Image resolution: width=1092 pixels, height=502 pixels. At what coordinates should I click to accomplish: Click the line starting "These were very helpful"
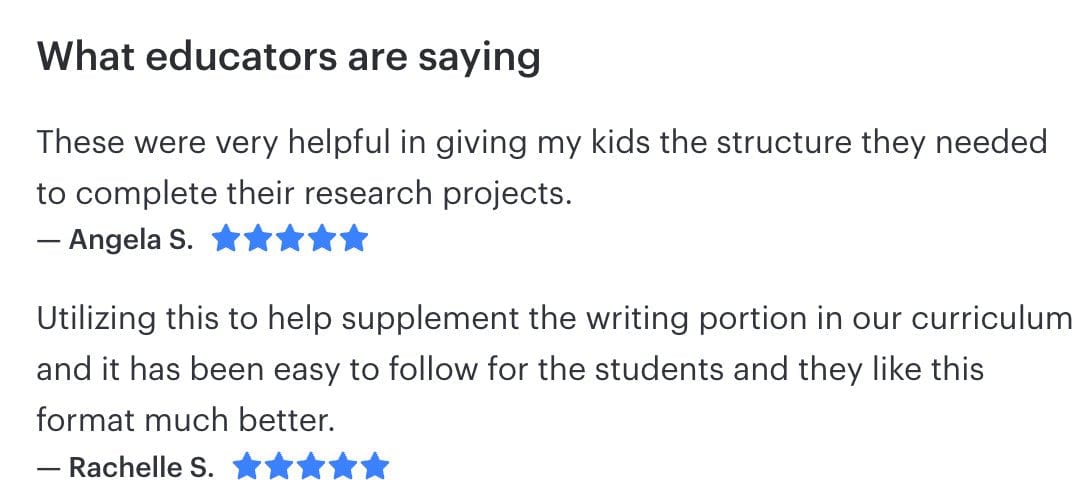tap(541, 142)
